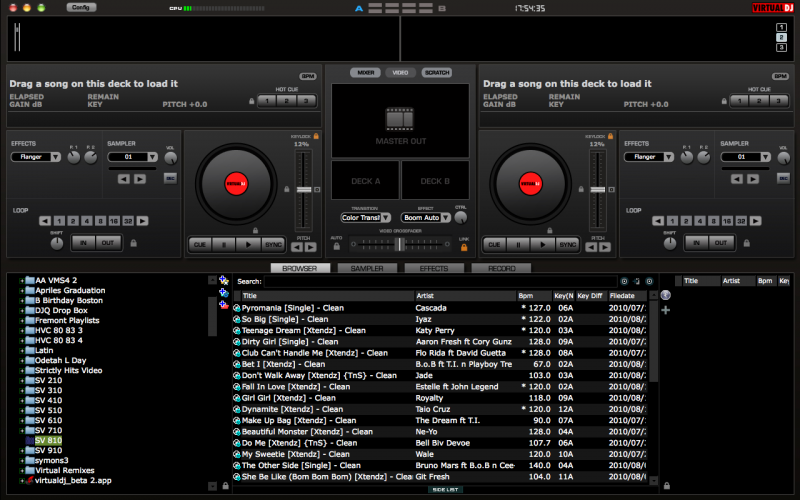Toggle left loop lock icon
The width and height of the screenshot is (800, 500).
(134, 243)
